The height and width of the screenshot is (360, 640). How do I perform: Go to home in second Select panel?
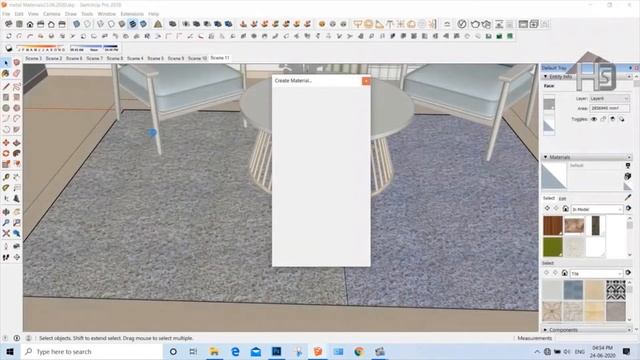(564, 273)
